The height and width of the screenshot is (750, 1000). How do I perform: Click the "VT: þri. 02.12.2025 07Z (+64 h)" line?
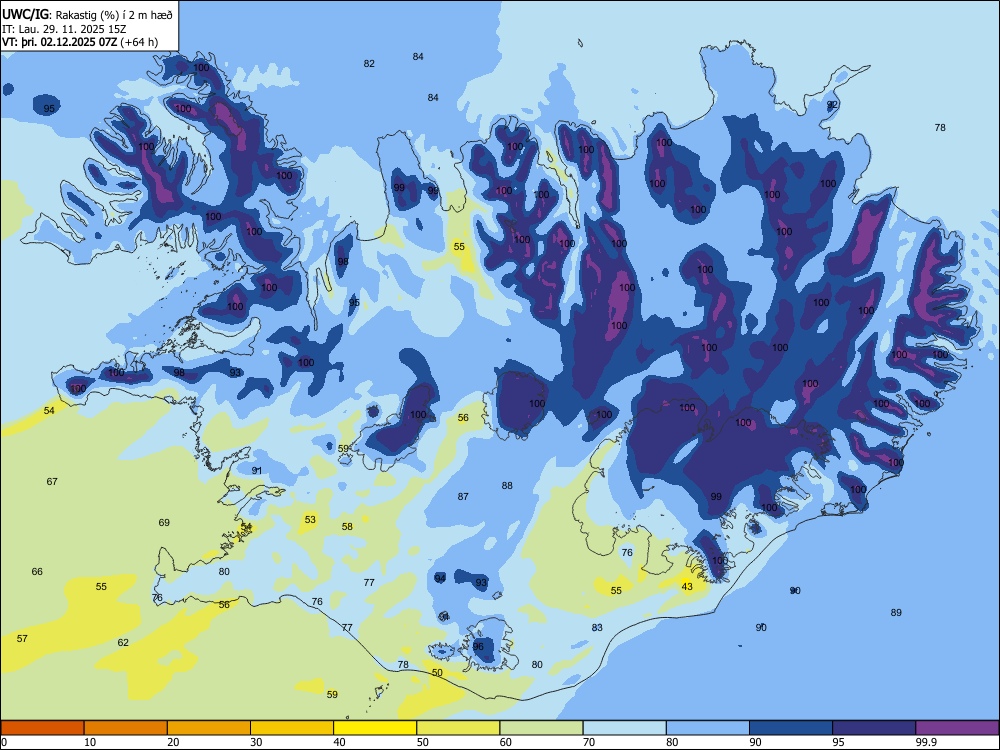[x=80, y=42]
